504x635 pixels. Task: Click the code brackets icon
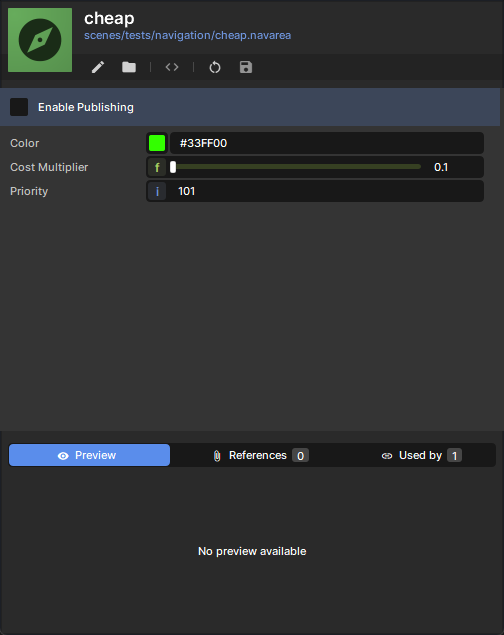172,67
